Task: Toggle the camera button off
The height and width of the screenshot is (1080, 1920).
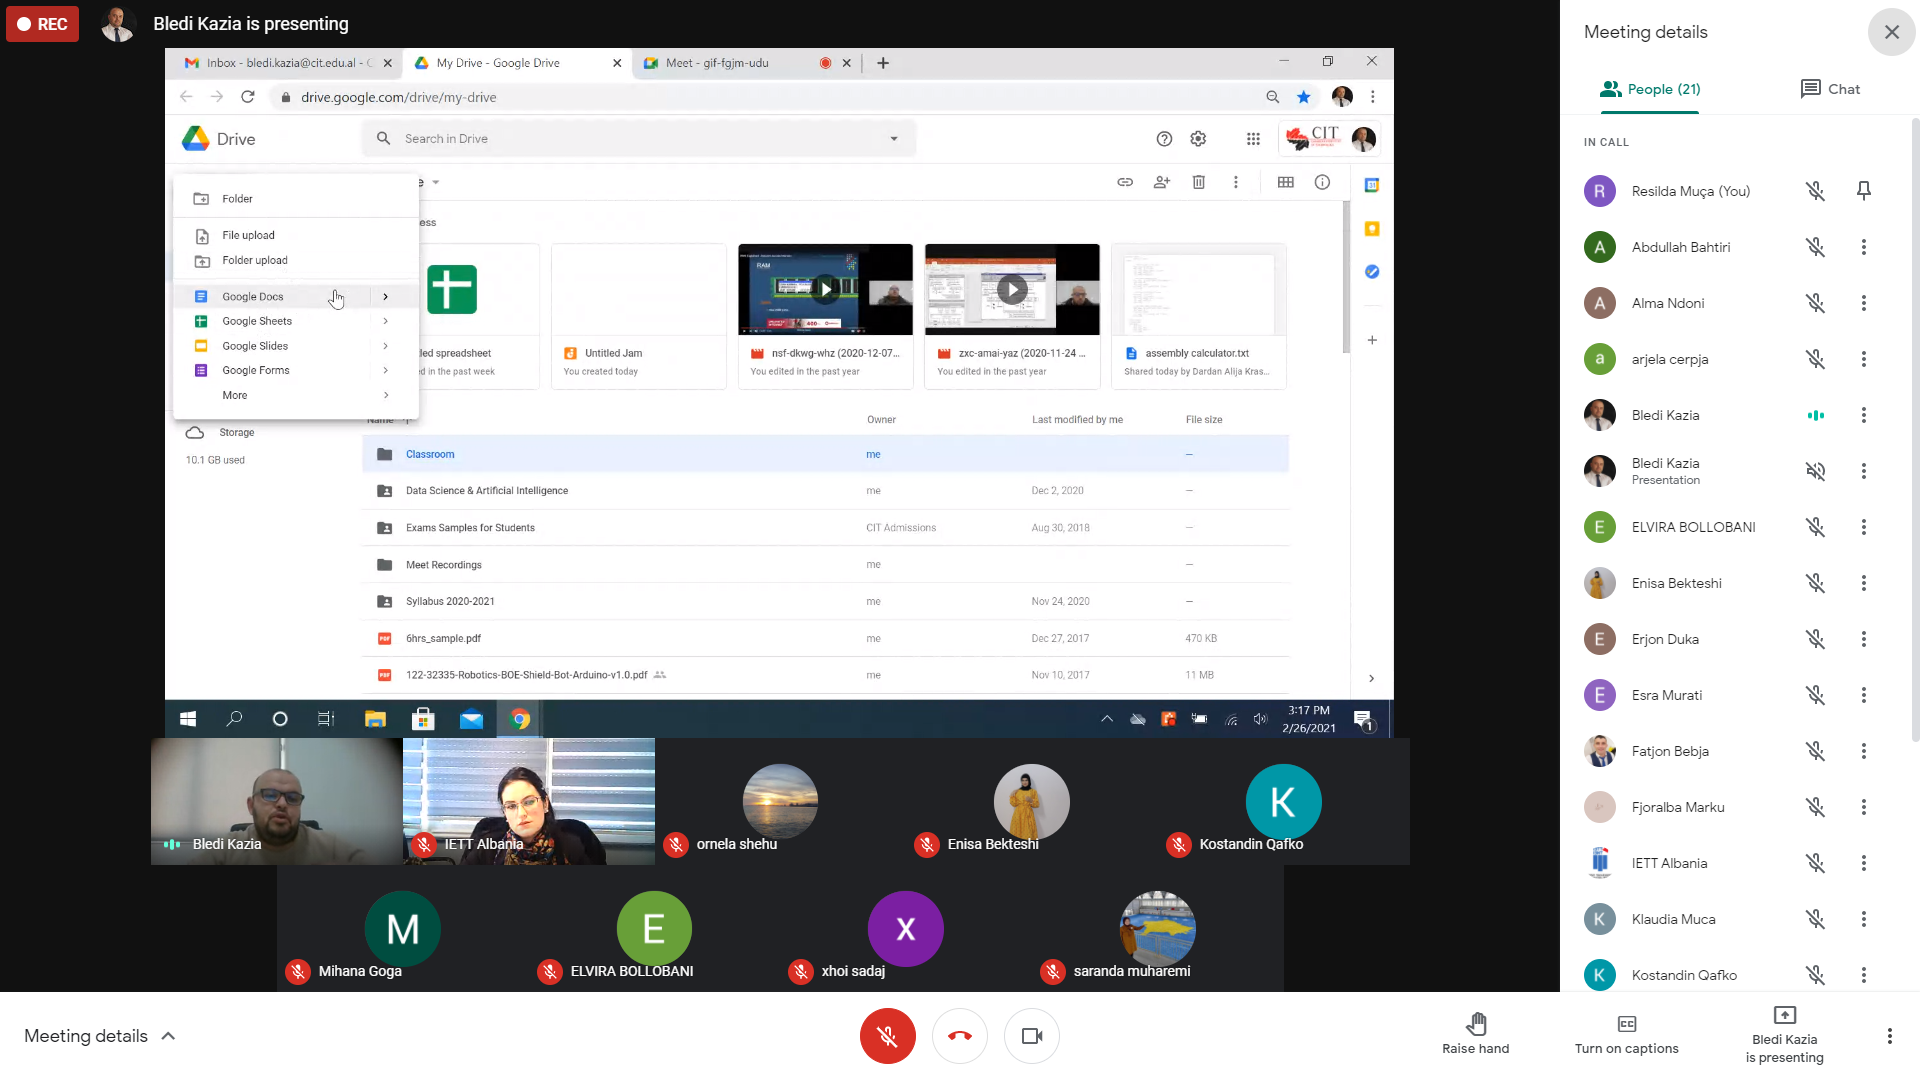Action: 1031,1036
